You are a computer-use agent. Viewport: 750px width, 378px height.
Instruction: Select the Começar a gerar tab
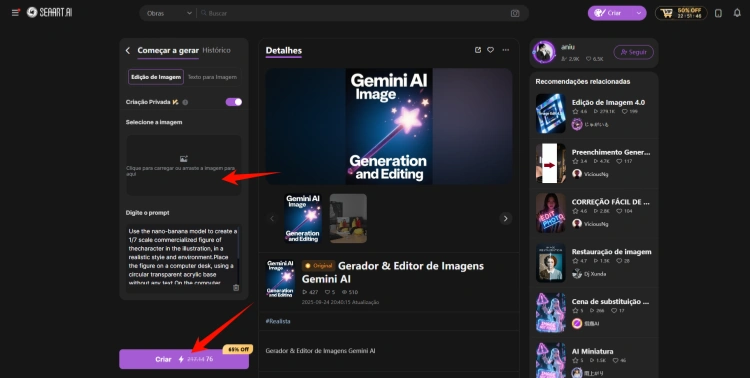168,50
